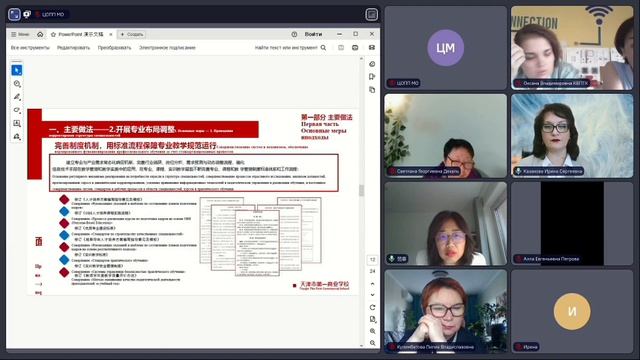Select Казакова Ирина Сергеевна video tile
Screen dimensions: 640x360
pyautogui.click(x=572, y=136)
